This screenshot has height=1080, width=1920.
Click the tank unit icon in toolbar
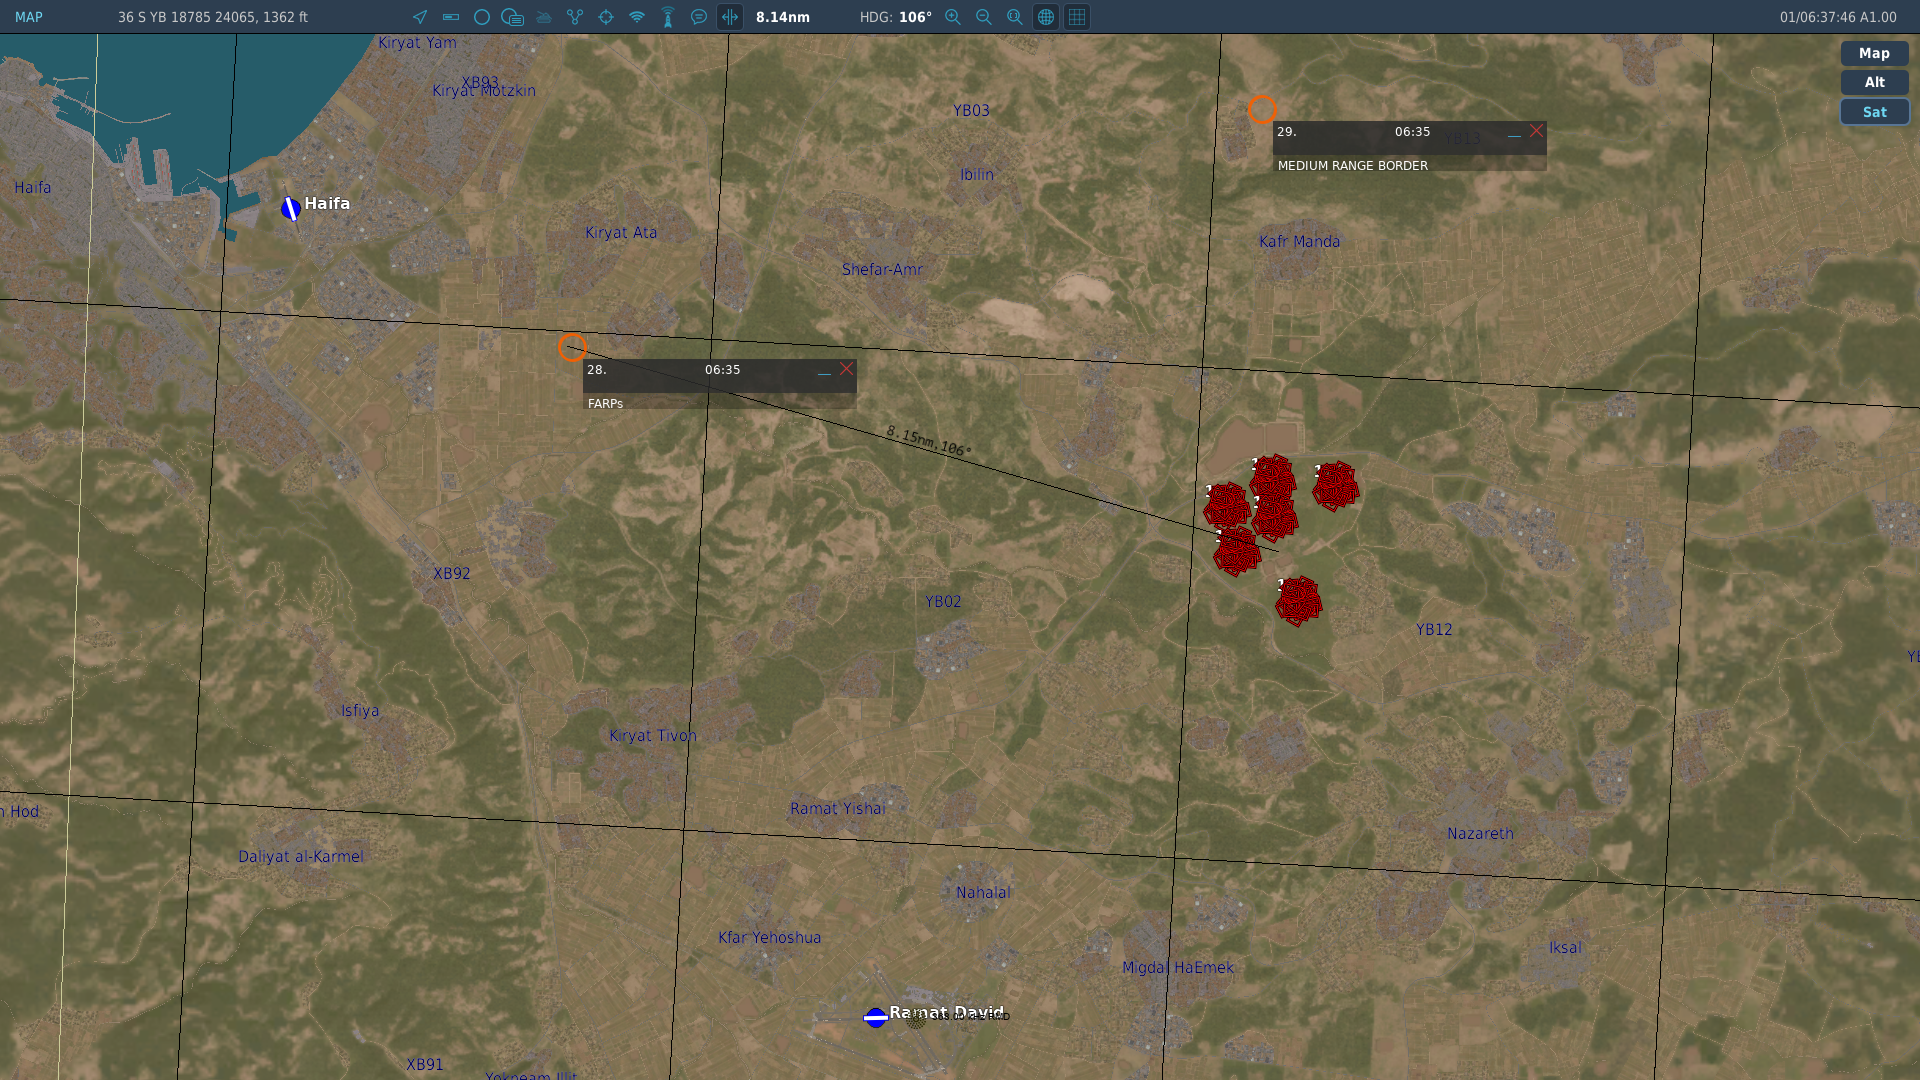[544, 17]
